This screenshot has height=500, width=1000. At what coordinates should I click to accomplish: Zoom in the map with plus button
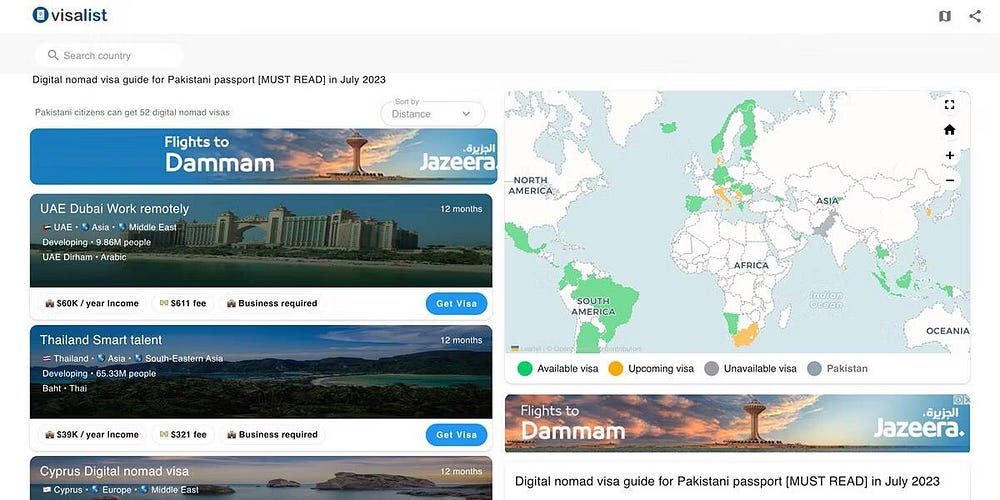pos(949,155)
